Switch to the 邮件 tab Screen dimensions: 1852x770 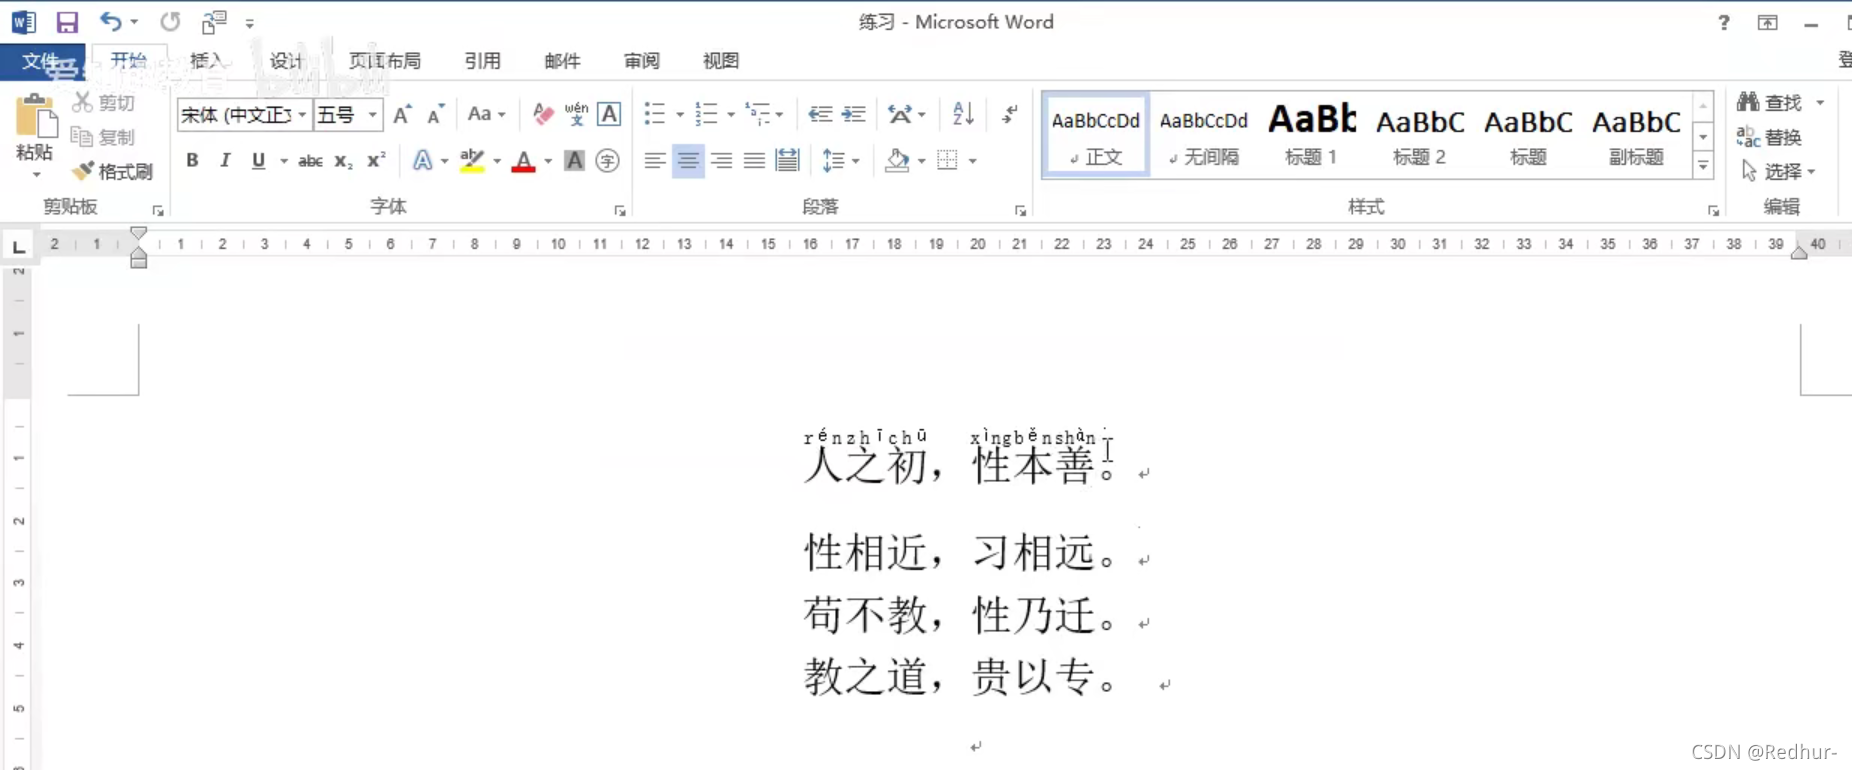(x=563, y=61)
